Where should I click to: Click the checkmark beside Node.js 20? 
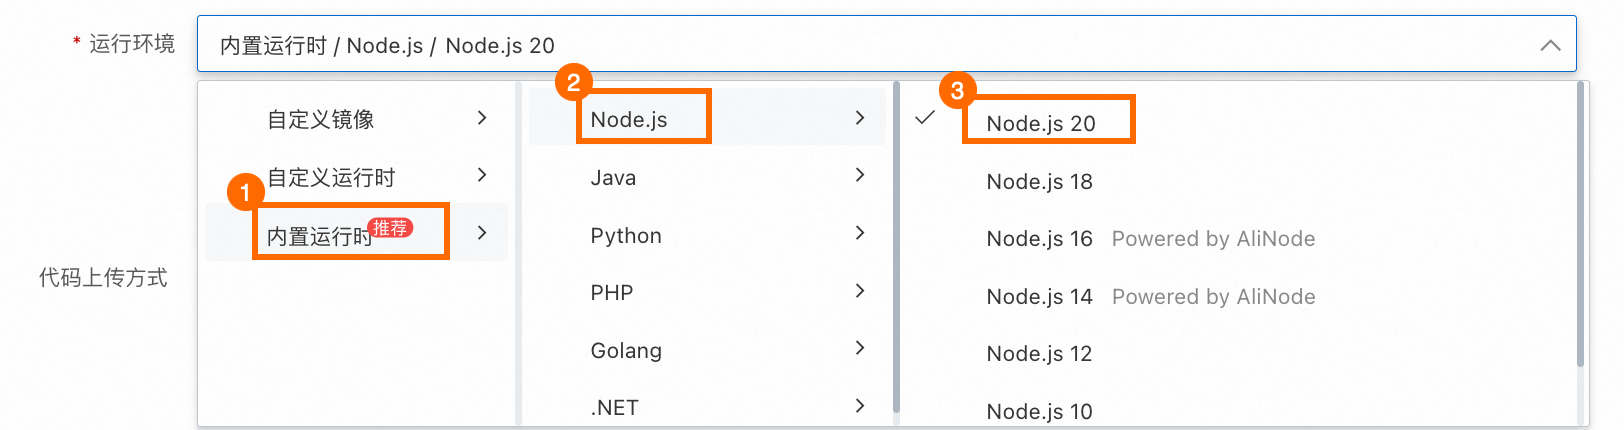(x=925, y=118)
